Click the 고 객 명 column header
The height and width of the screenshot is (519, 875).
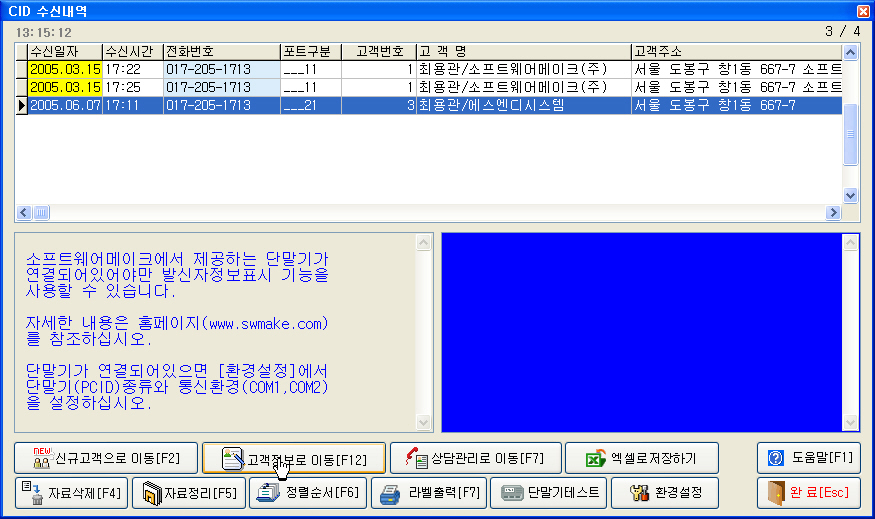pos(523,52)
